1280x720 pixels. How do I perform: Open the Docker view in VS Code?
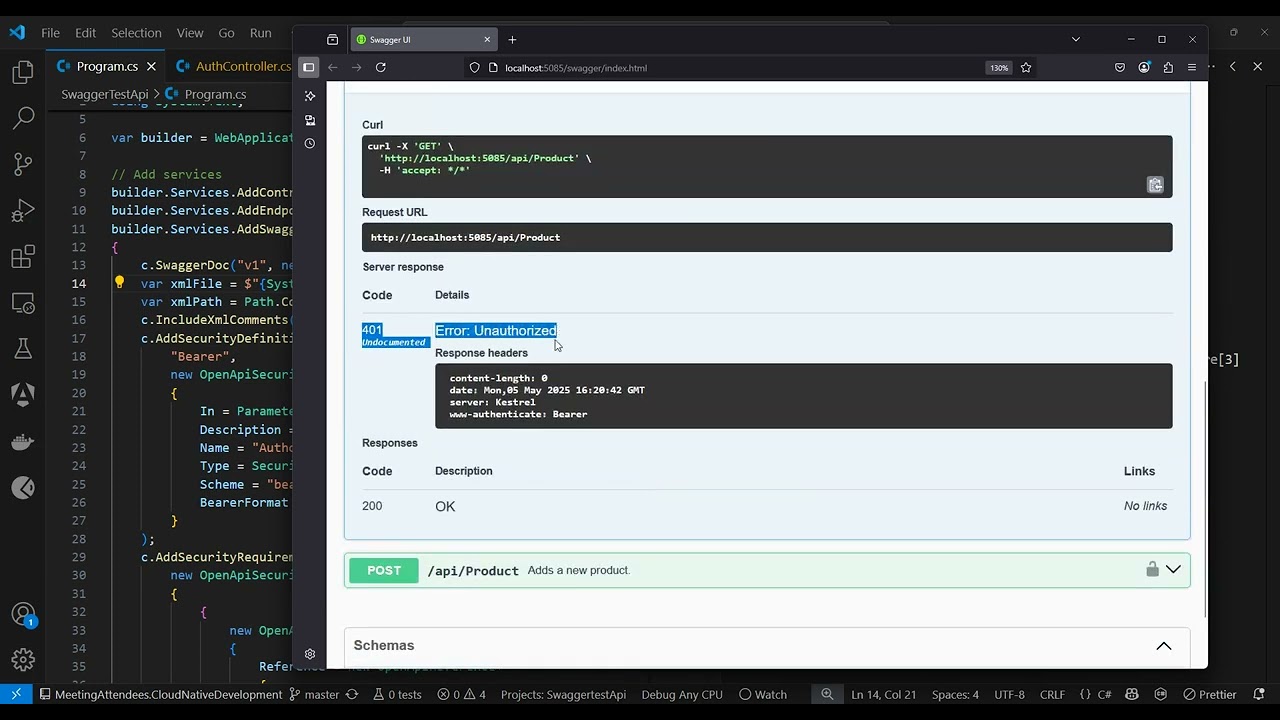pyautogui.click(x=23, y=441)
